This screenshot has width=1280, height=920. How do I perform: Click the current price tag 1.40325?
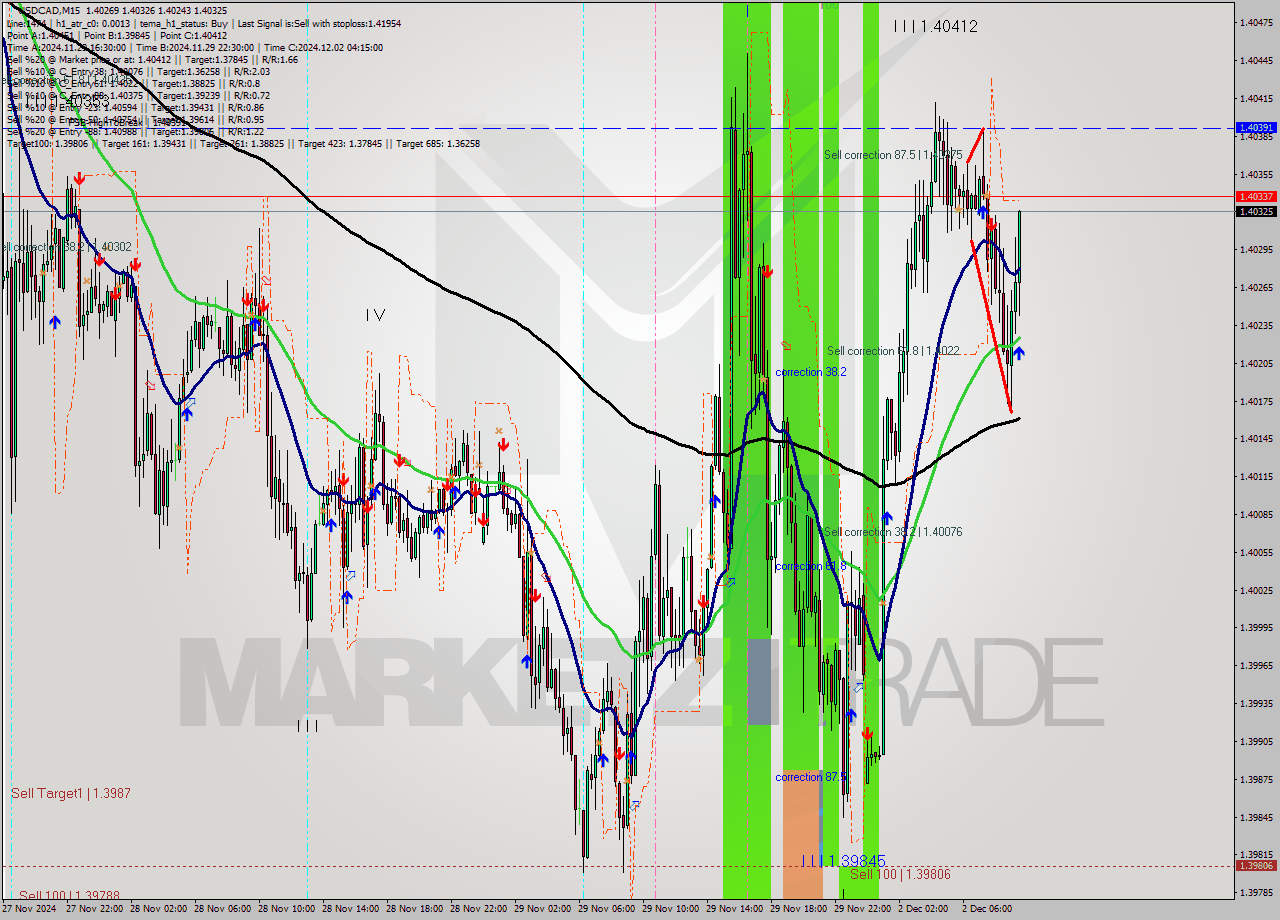pyautogui.click(x=1256, y=211)
